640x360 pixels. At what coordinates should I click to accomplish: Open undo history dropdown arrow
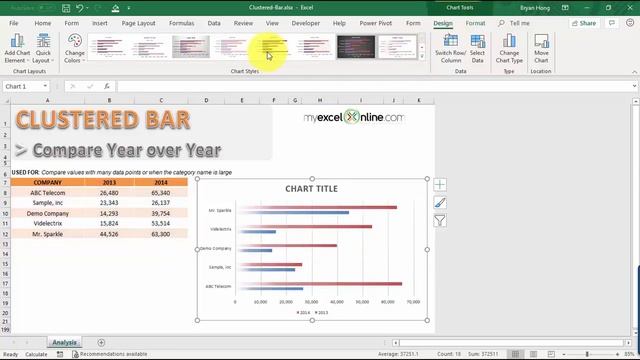(87, 8)
